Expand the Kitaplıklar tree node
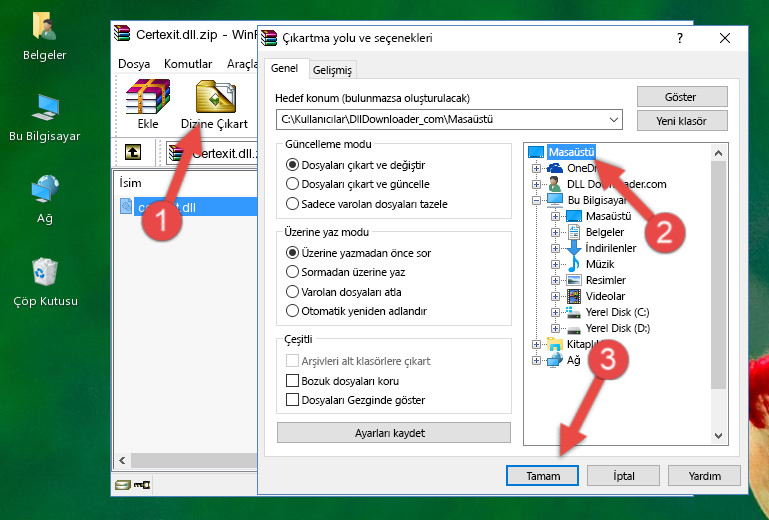The image size is (769, 520). (x=536, y=344)
